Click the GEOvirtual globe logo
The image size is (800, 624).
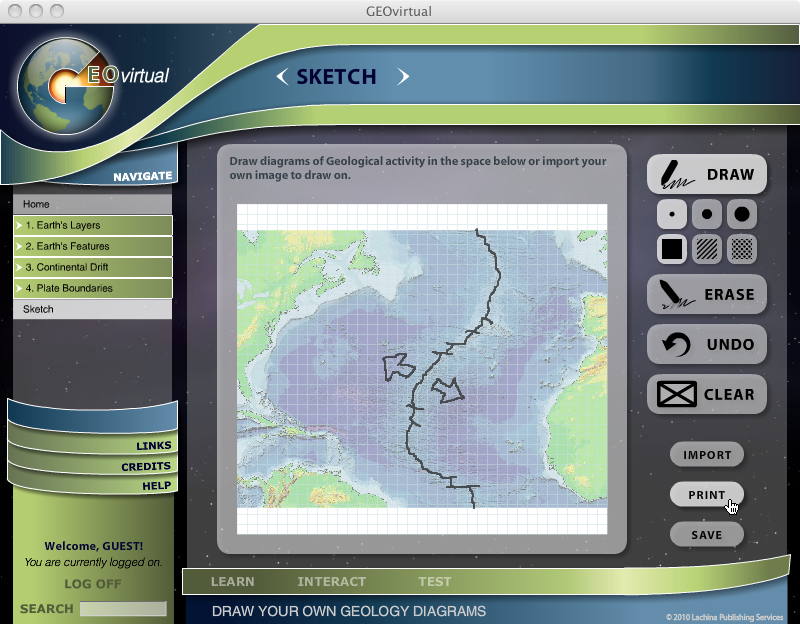(66, 85)
